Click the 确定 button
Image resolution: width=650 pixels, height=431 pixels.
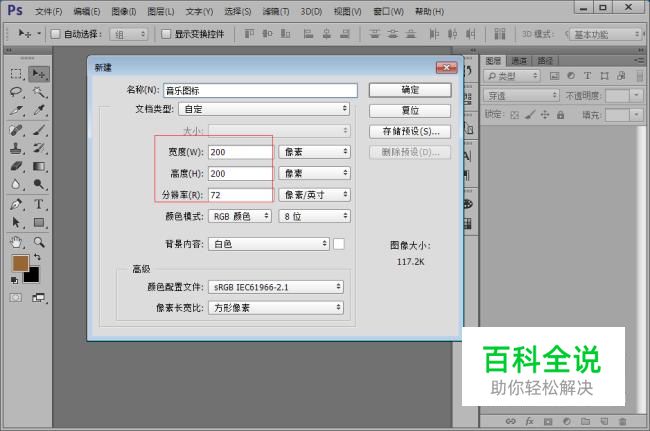click(x=410, y=90)
